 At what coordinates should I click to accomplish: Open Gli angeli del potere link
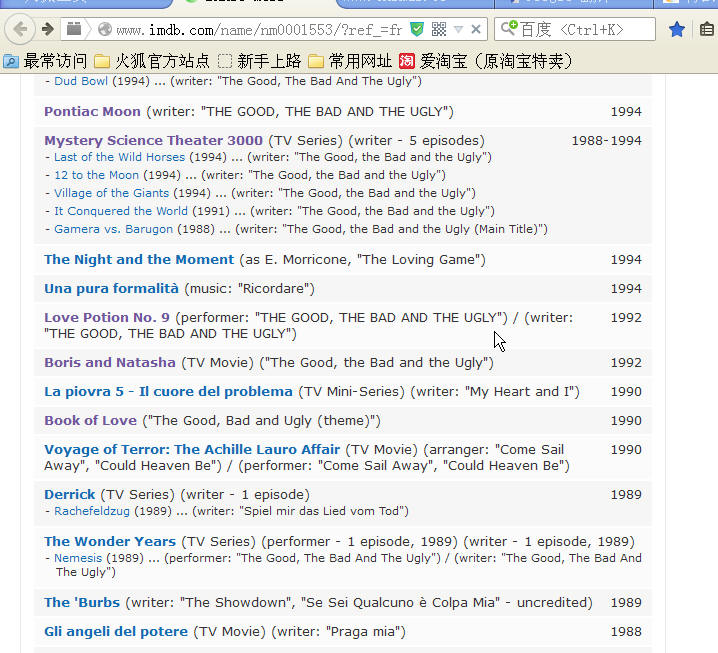(116, 631)
